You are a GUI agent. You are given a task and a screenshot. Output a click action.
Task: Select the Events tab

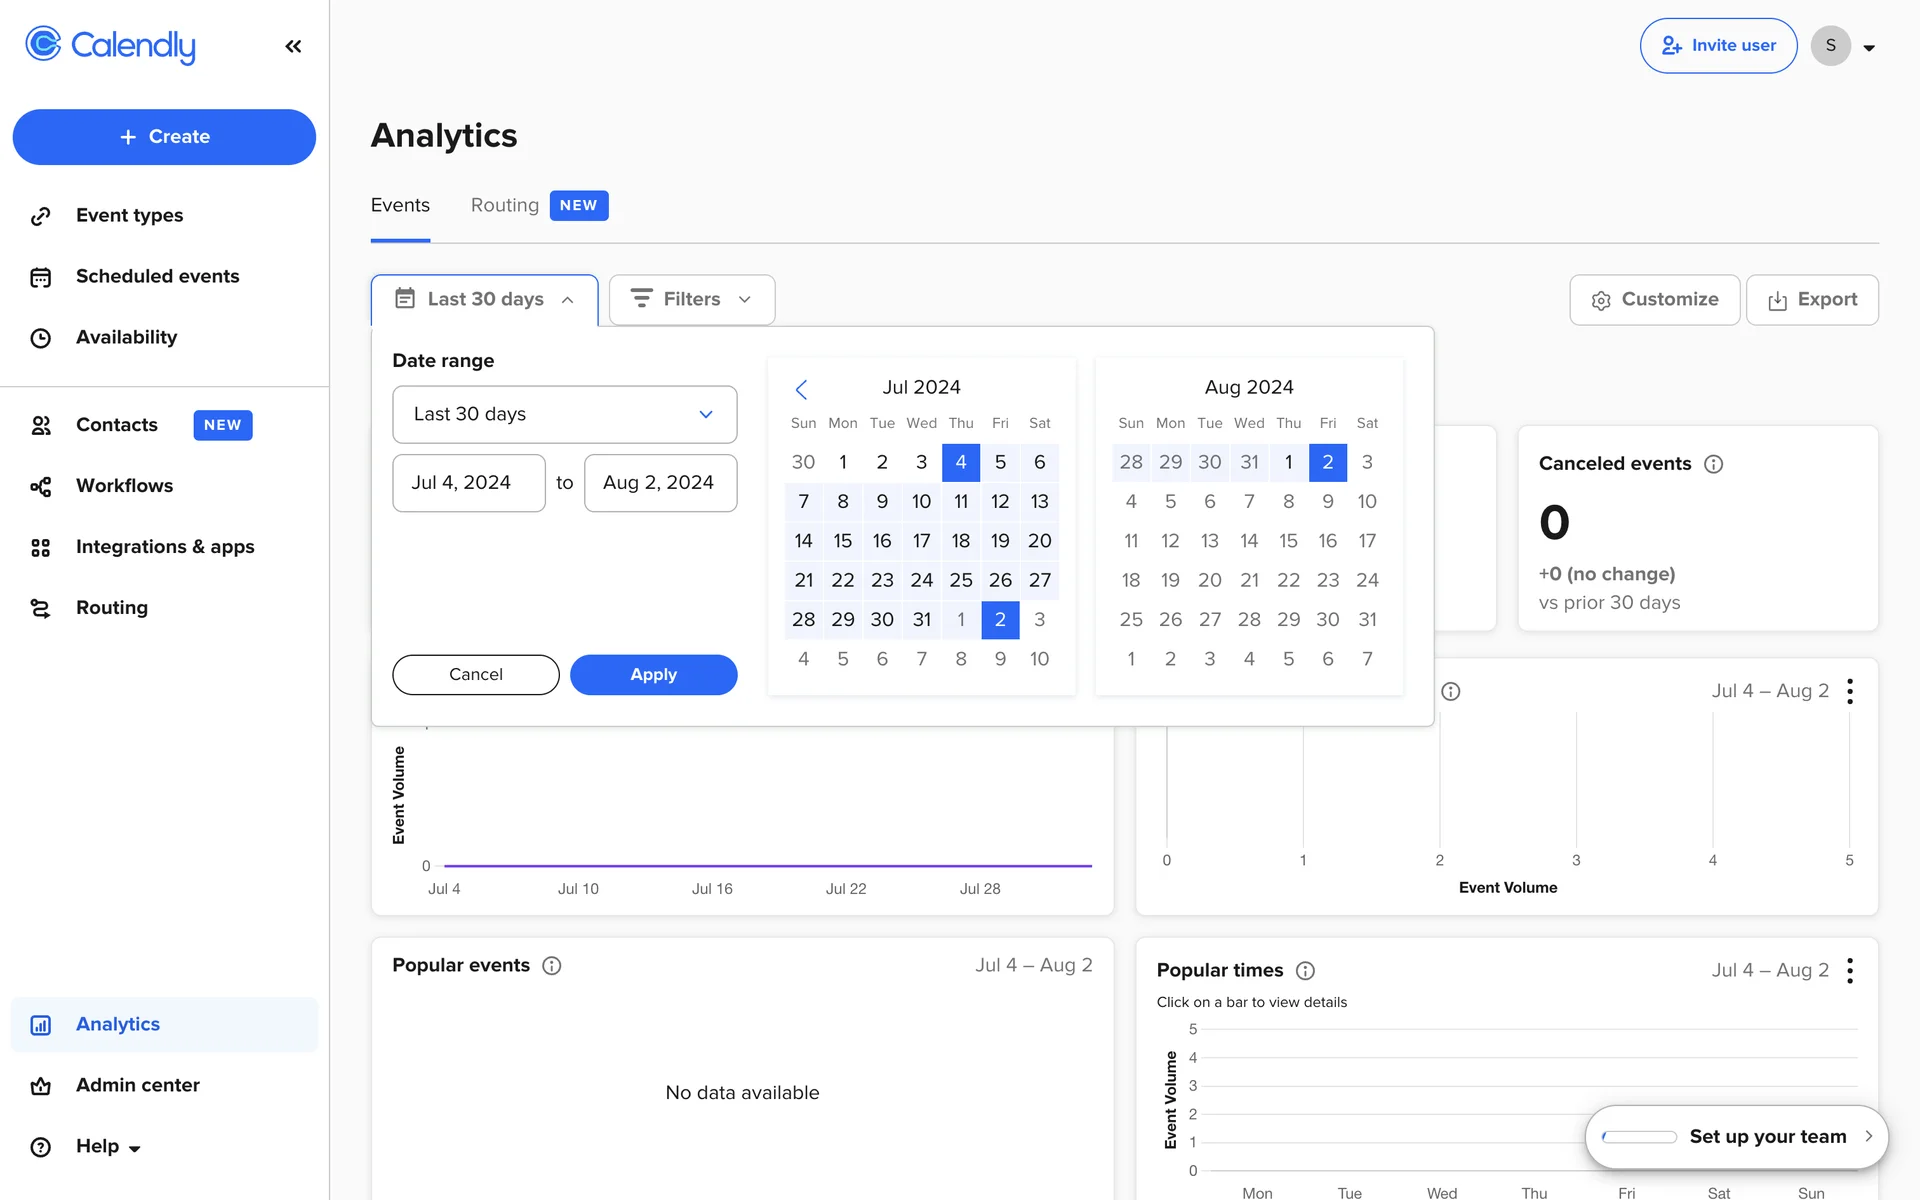click(x=400, y=205)
